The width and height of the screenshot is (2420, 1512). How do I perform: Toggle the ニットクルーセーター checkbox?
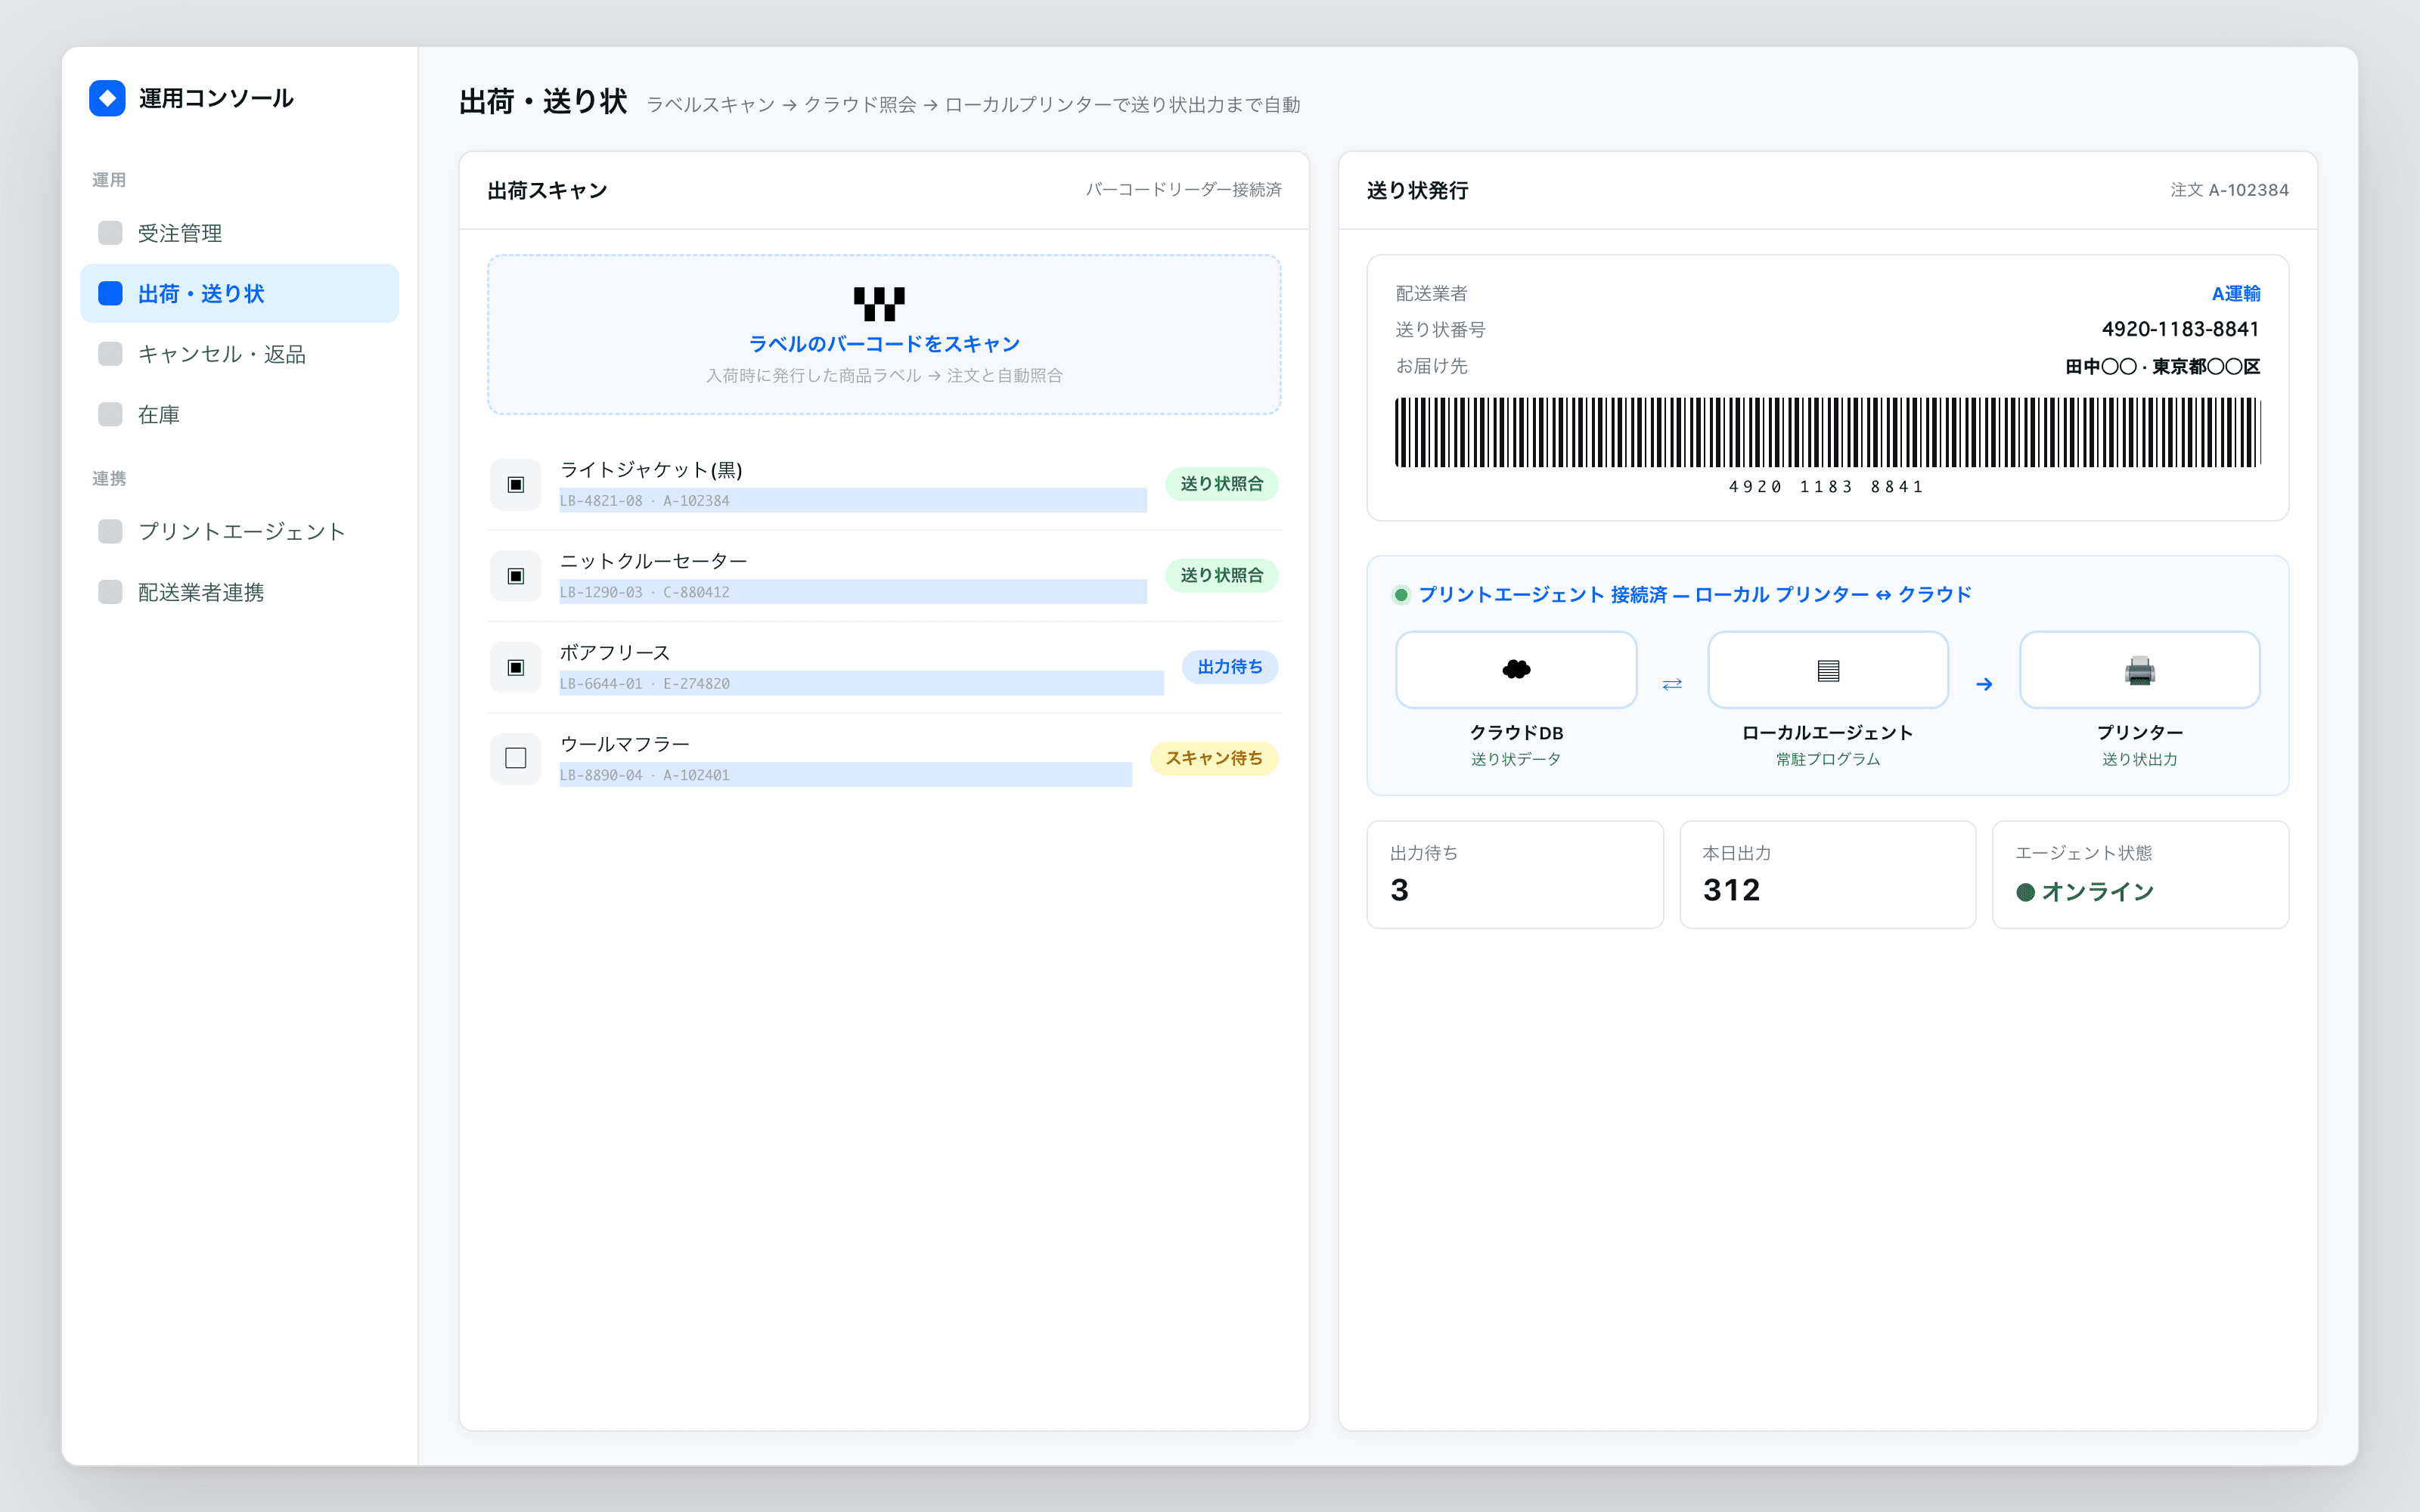(516, 576)
